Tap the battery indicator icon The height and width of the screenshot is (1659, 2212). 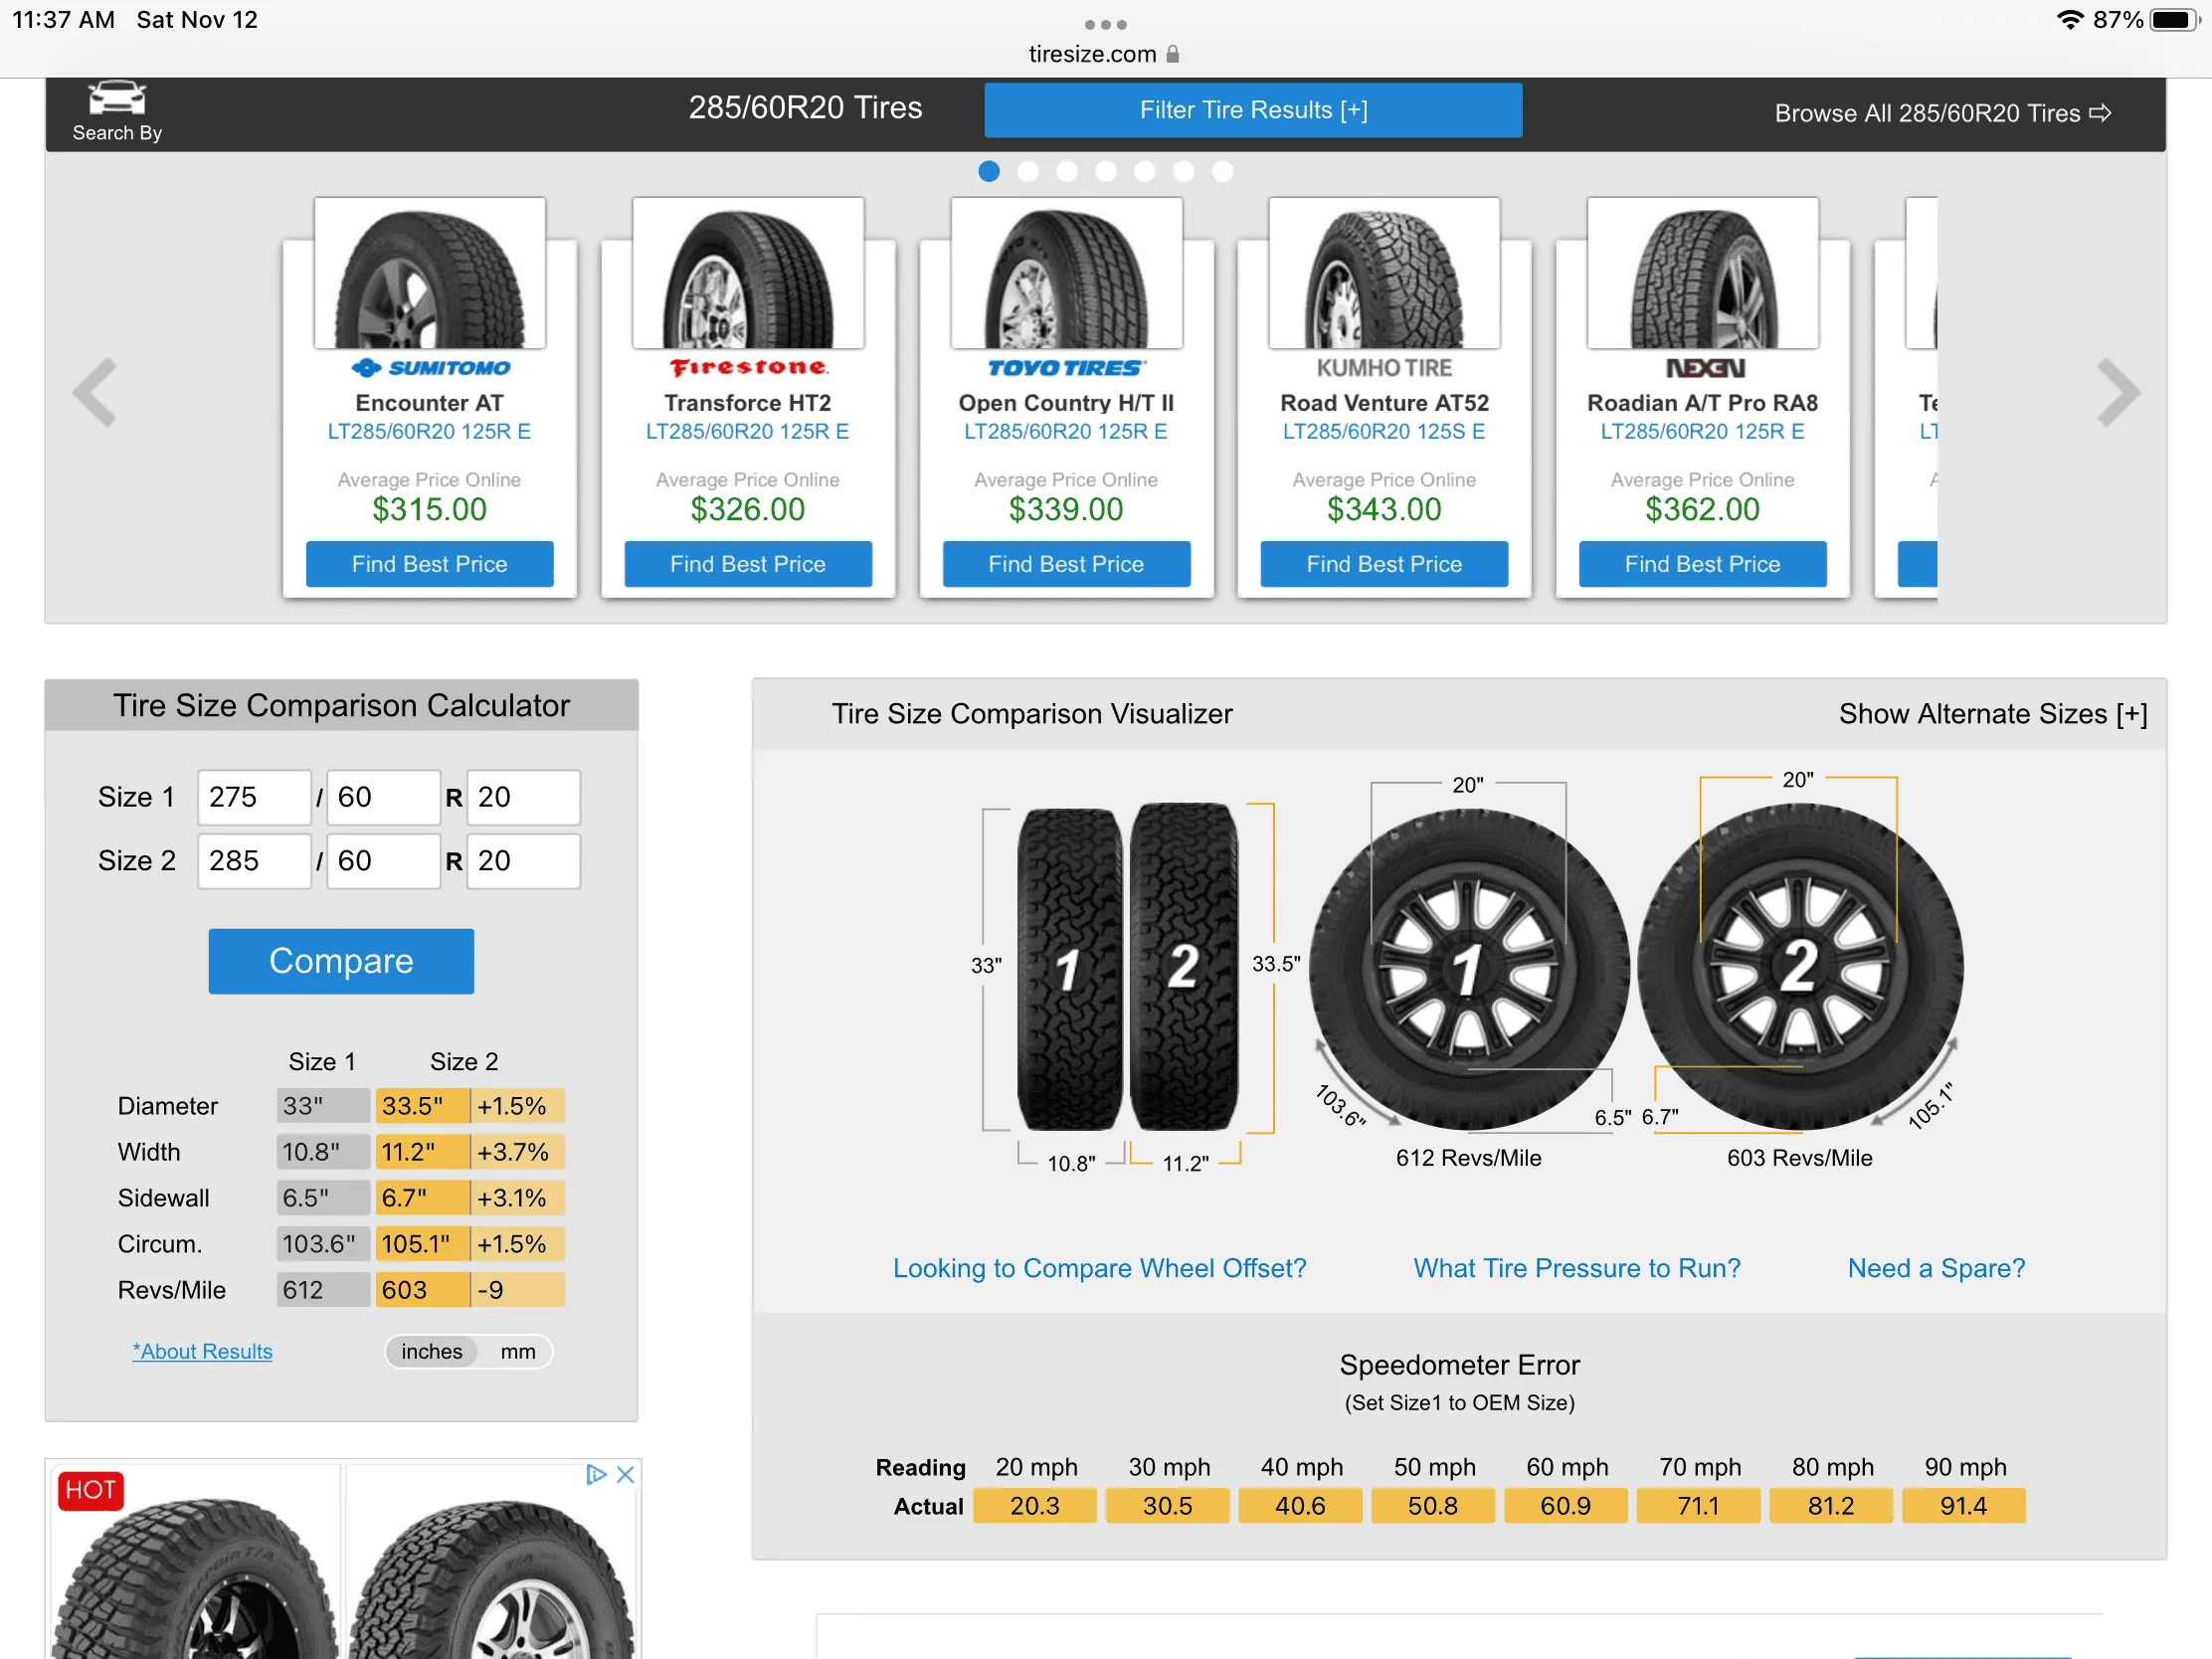click(x=2174, y=20)
